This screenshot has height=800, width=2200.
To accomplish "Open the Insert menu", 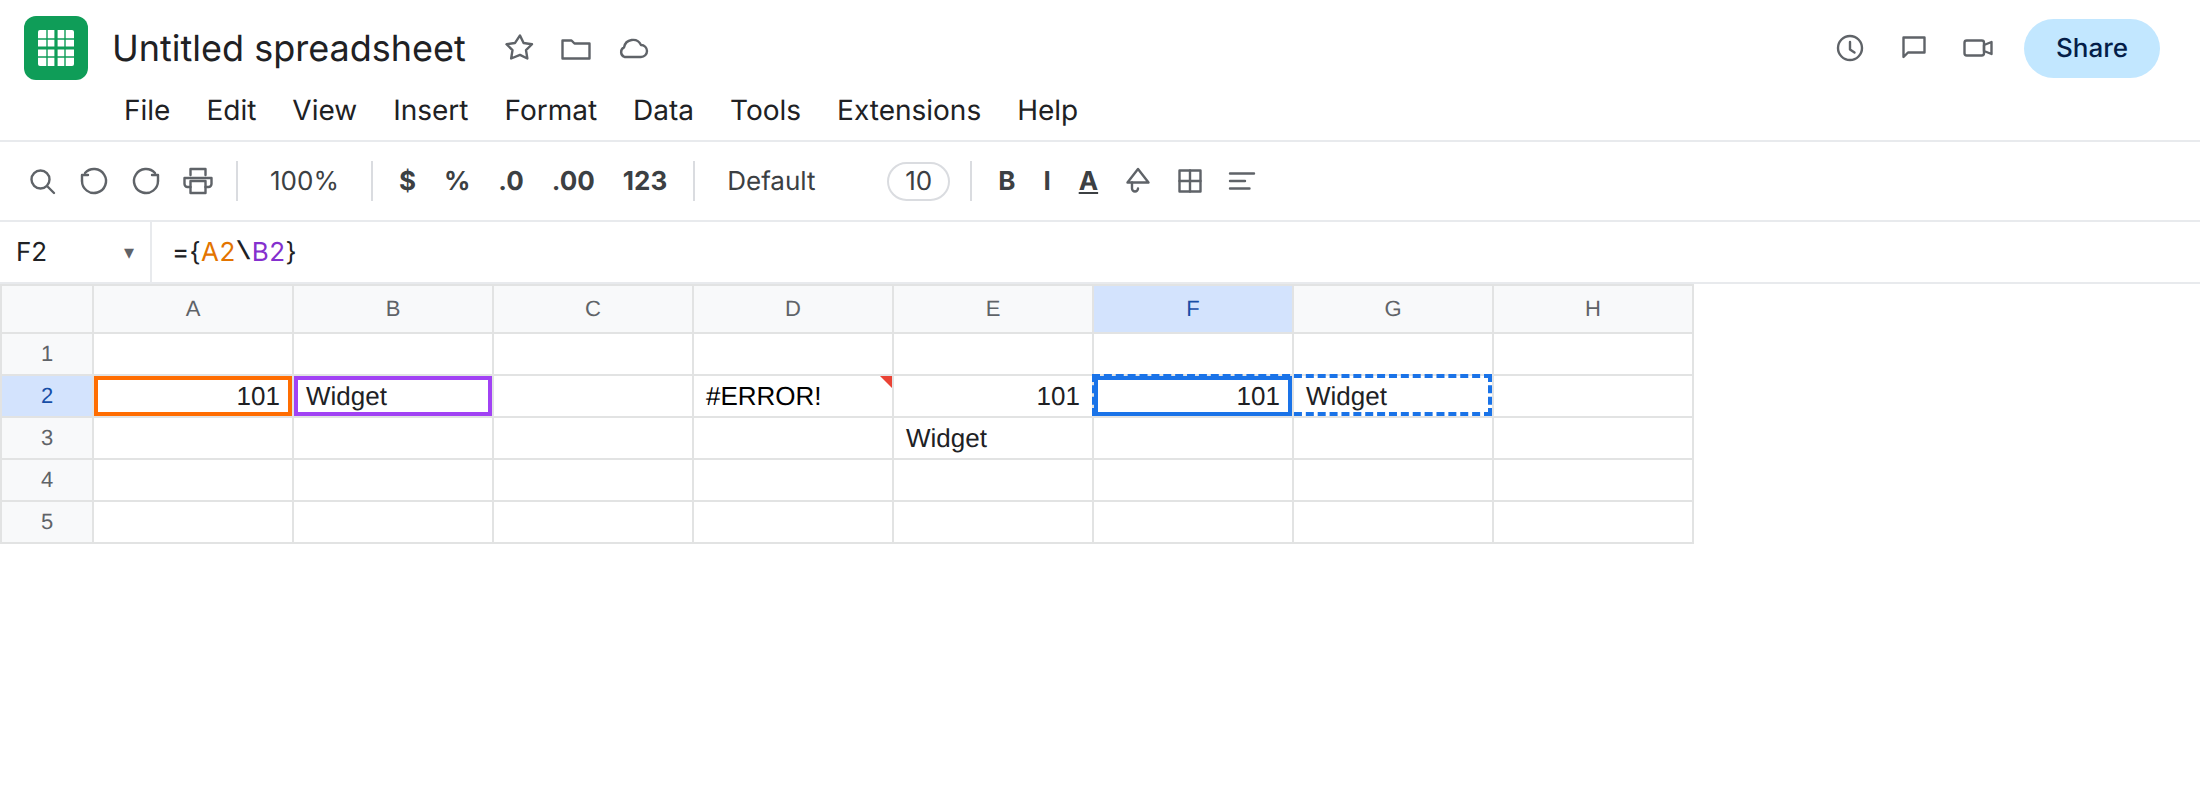I will [x=430, y=110].
